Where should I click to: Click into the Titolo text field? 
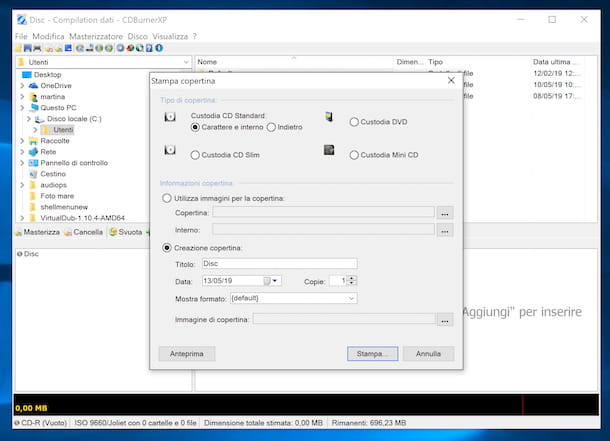278,264
